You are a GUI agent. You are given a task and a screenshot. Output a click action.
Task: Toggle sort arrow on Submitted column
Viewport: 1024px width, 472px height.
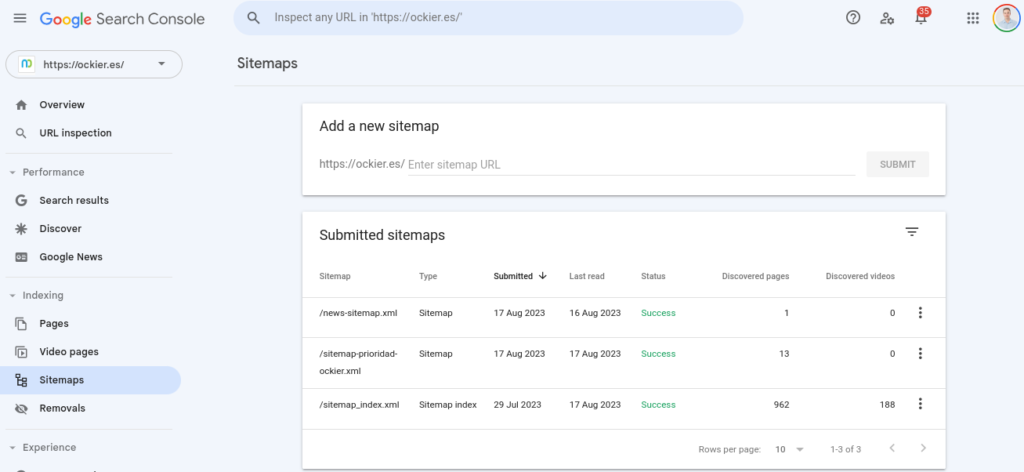pos(543,275)
